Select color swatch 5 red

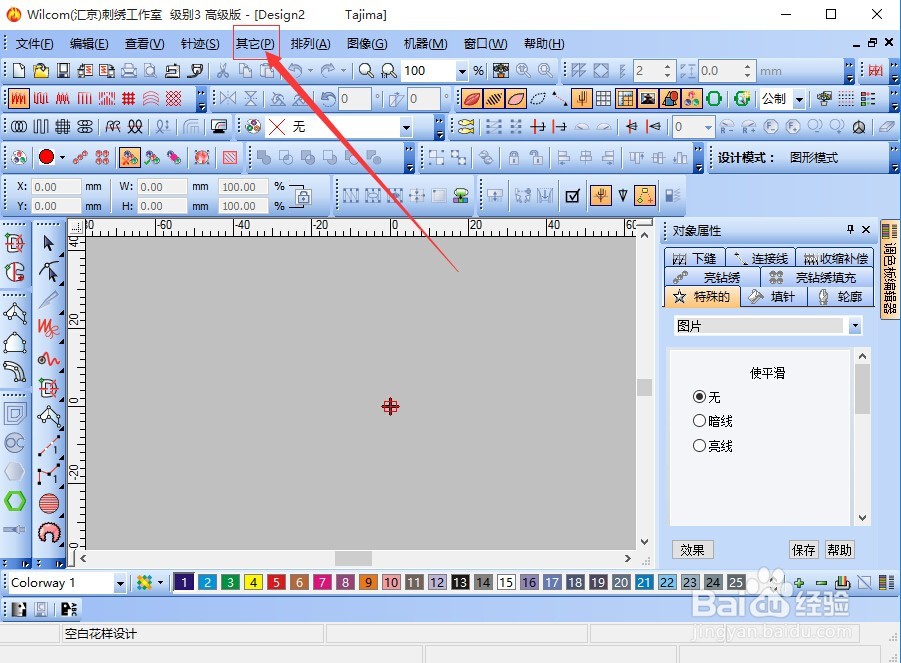coord(276,583)
